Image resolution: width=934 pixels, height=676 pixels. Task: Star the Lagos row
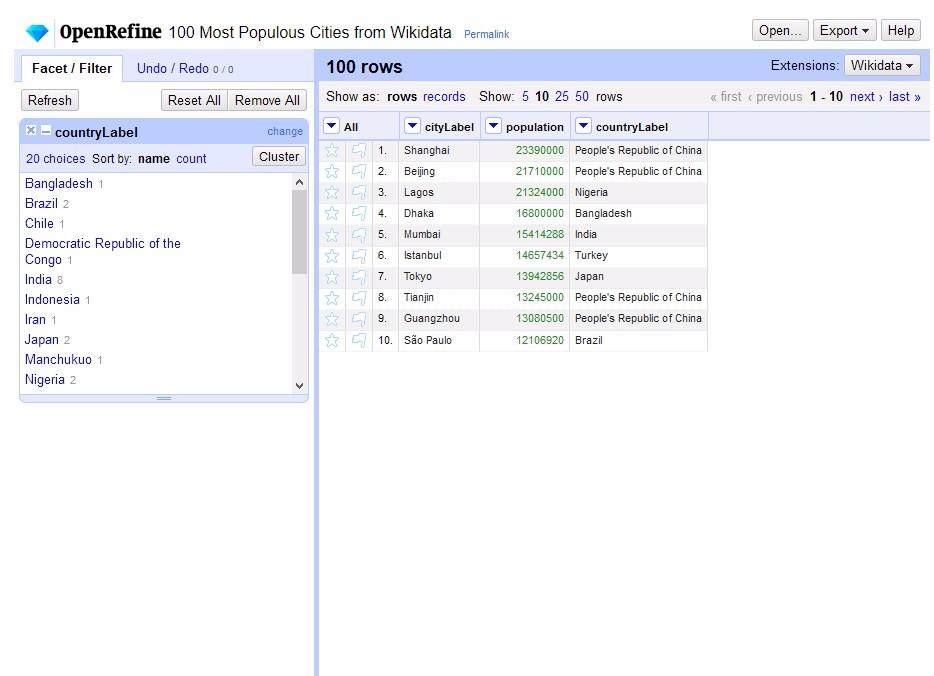(332, 192)
